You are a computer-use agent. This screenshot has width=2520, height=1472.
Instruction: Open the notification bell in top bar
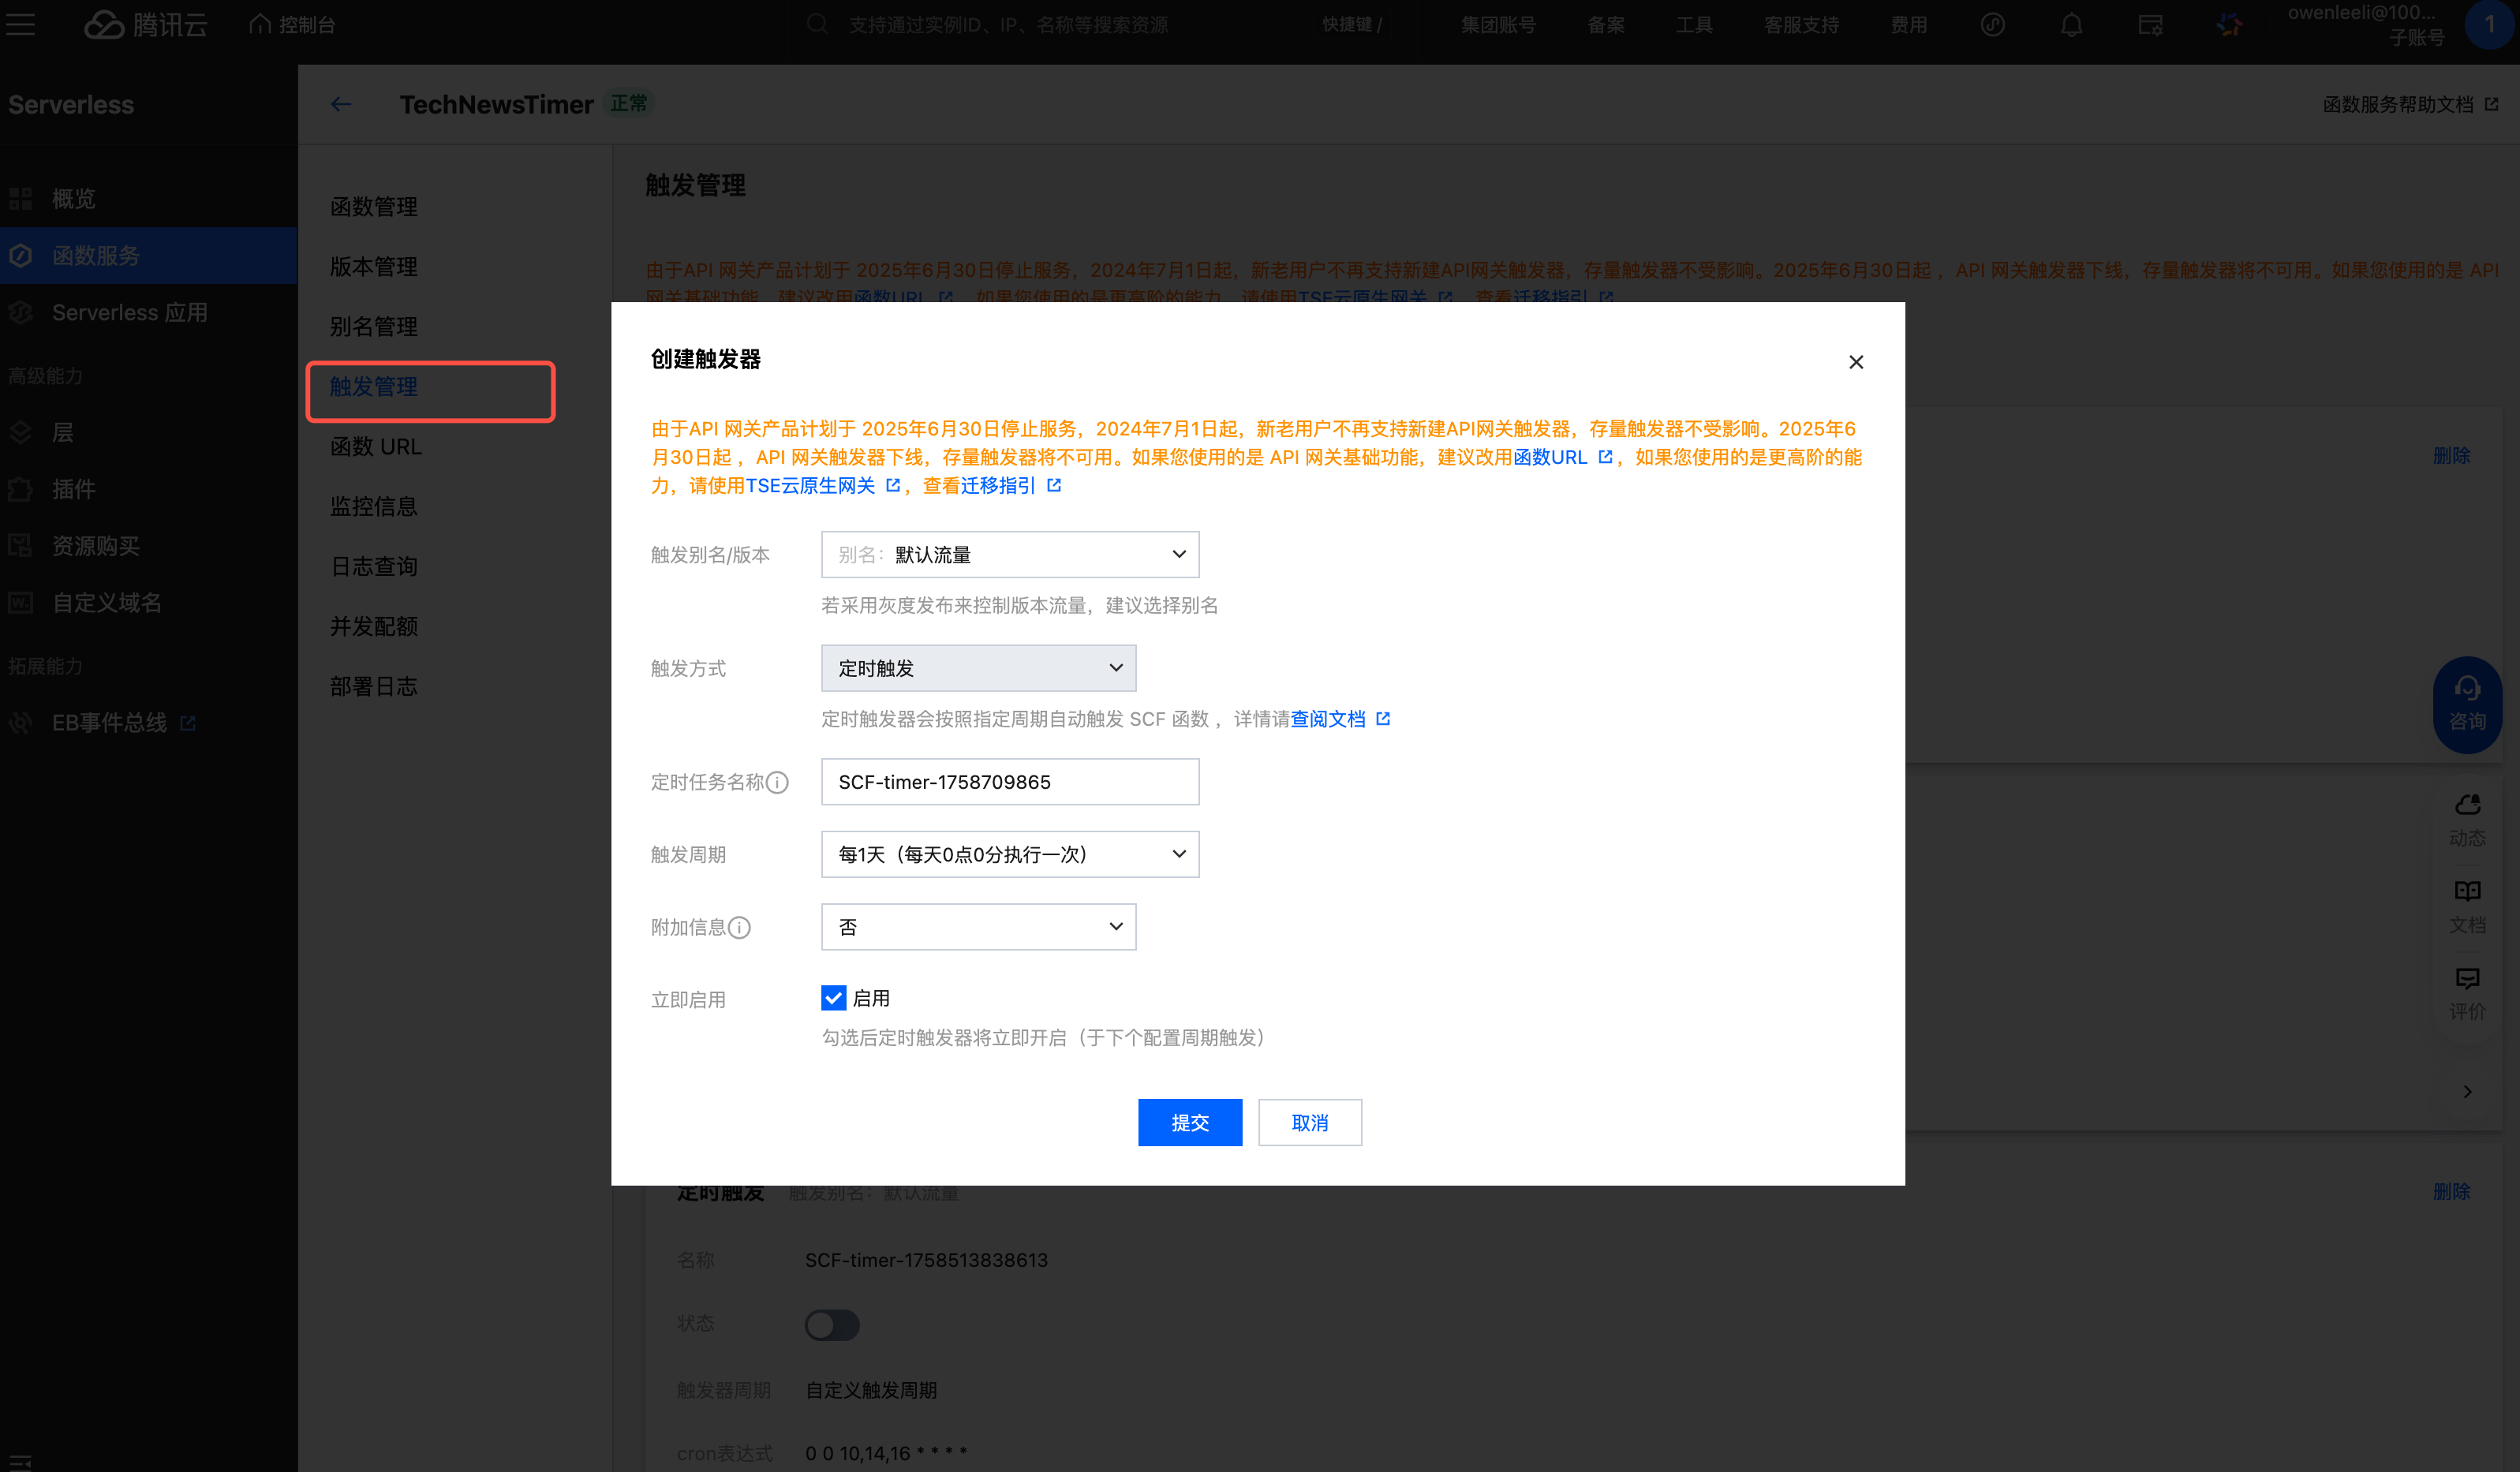pyautogui.click(x=2071, y=25)
